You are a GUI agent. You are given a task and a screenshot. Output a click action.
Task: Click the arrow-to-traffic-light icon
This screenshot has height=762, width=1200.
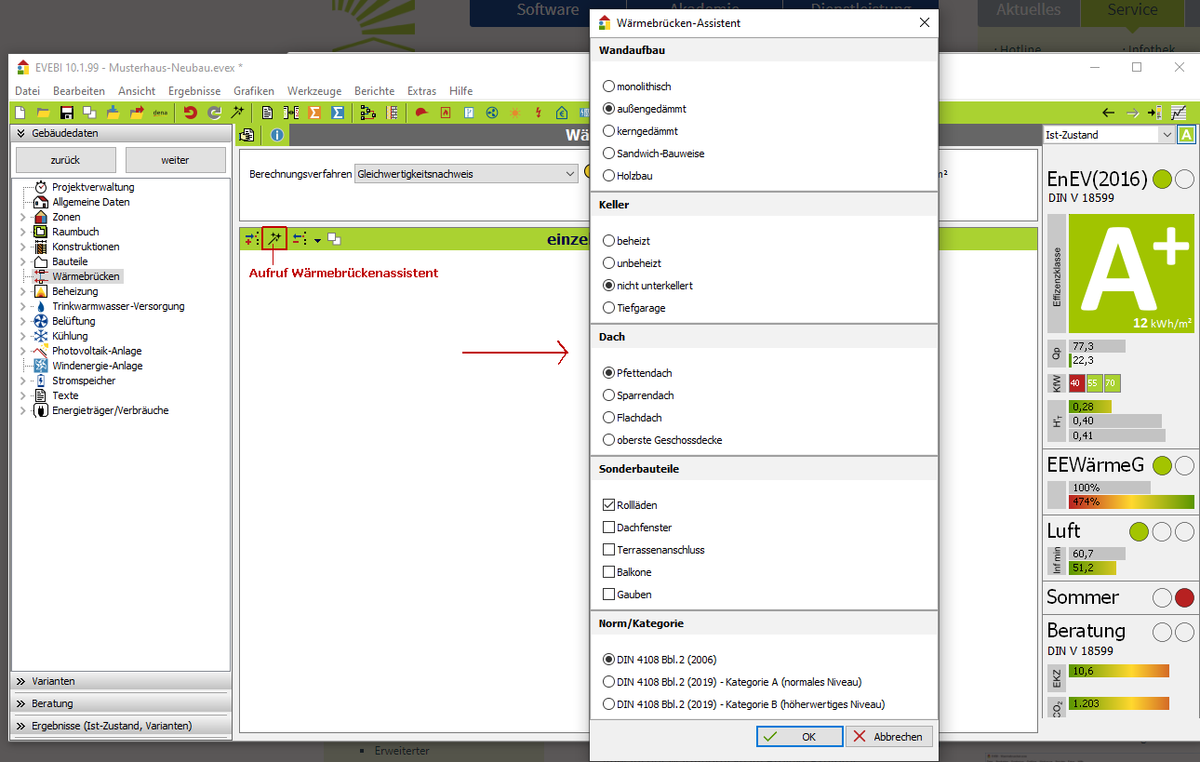coord(1155,112)
